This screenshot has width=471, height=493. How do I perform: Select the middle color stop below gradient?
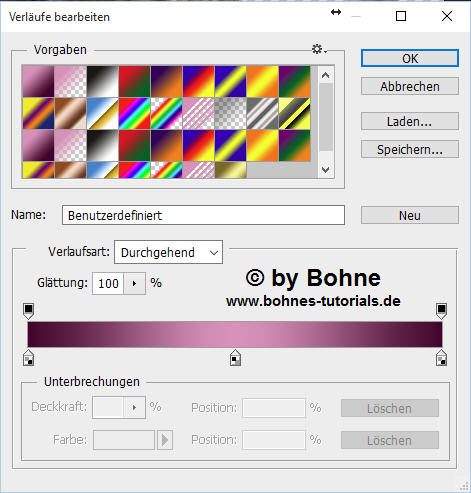(235, 358)
